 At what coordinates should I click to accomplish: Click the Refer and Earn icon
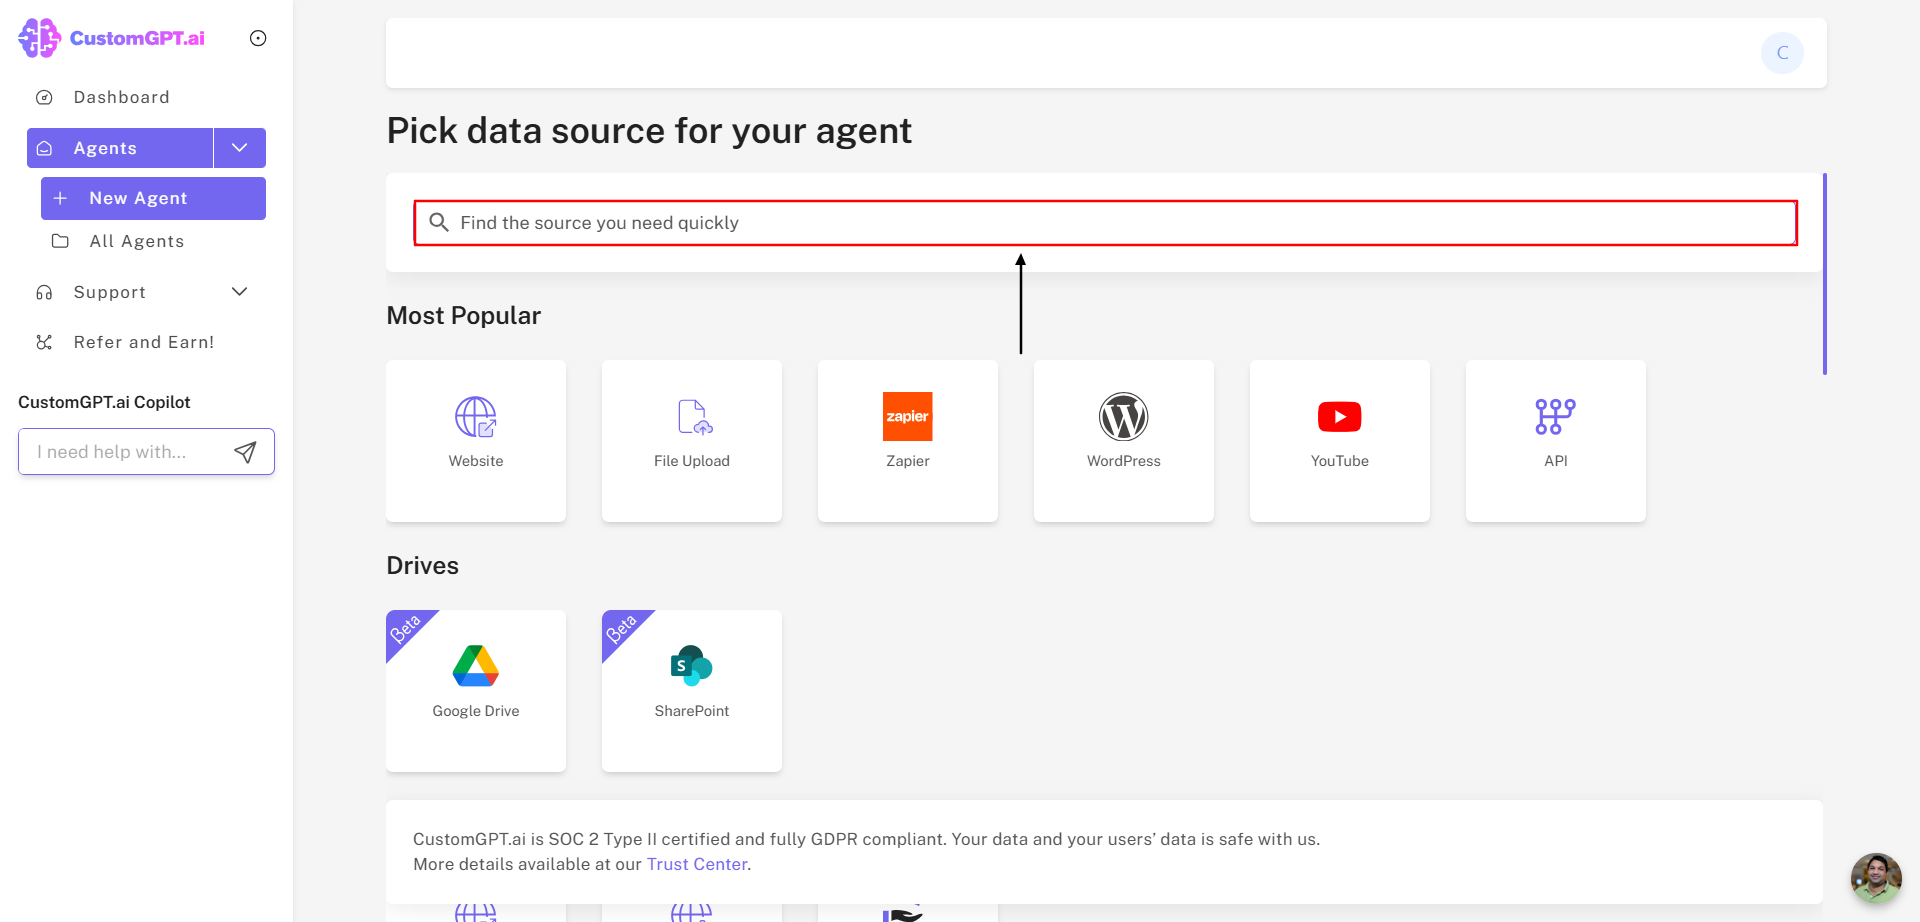click(x=44, y=342)
